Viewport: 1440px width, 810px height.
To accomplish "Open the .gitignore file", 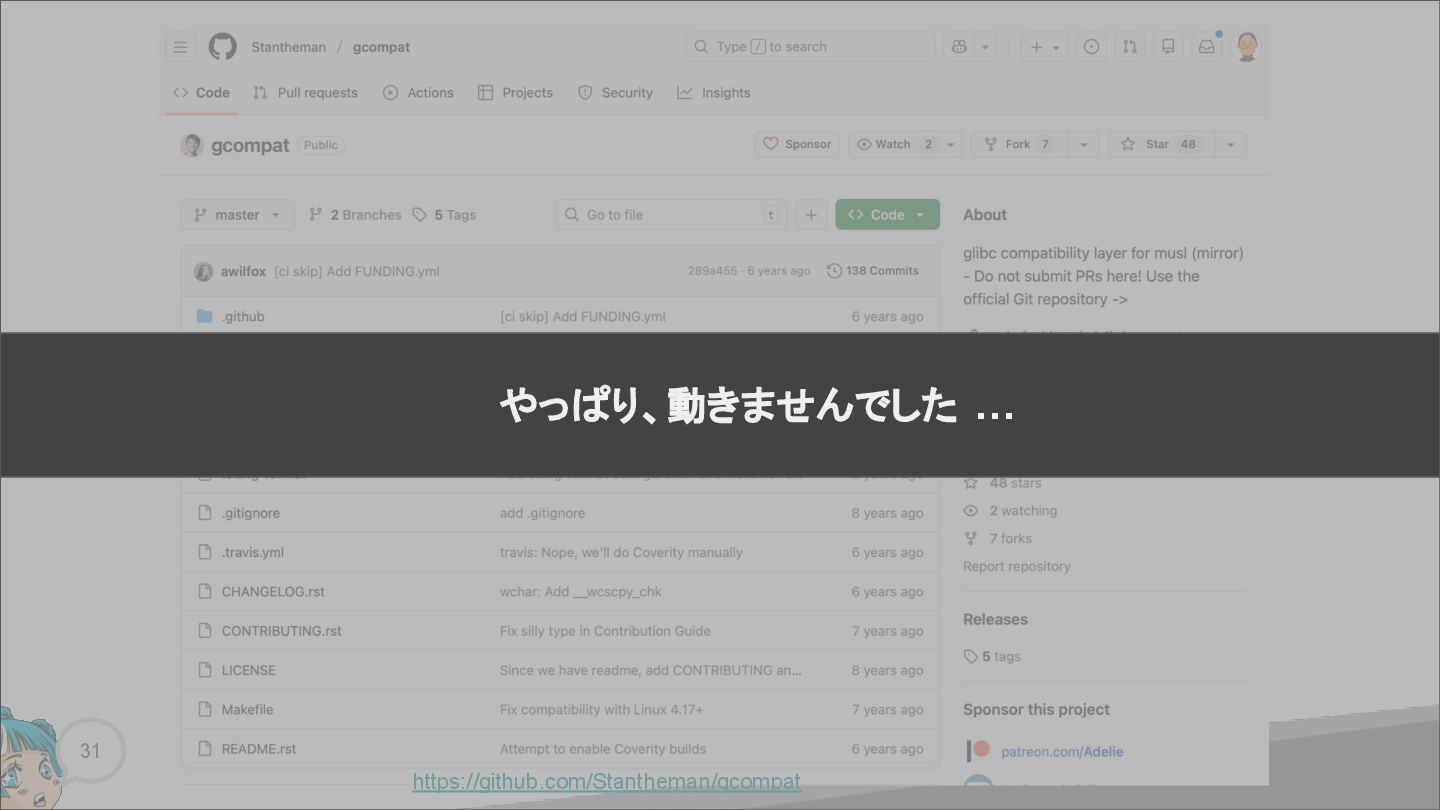I will point(251,512).
